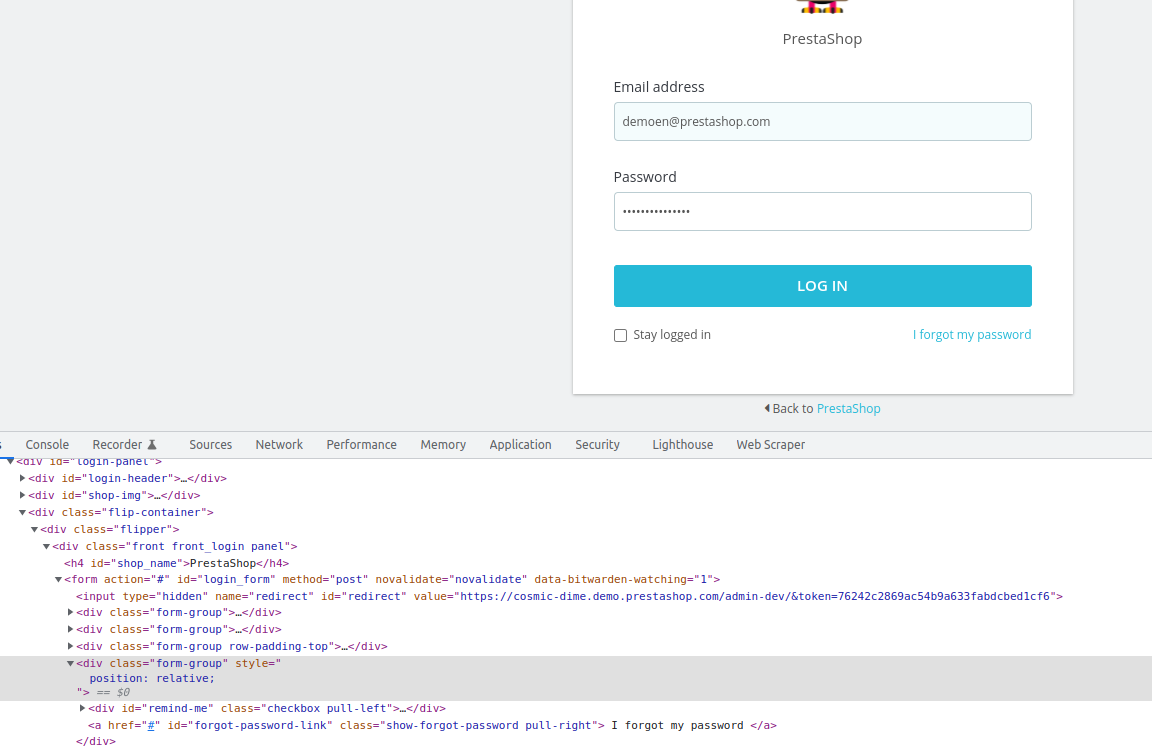1152x749 pixels.
Task: Collapse the flip-container div node
Action: pos(21,512)
